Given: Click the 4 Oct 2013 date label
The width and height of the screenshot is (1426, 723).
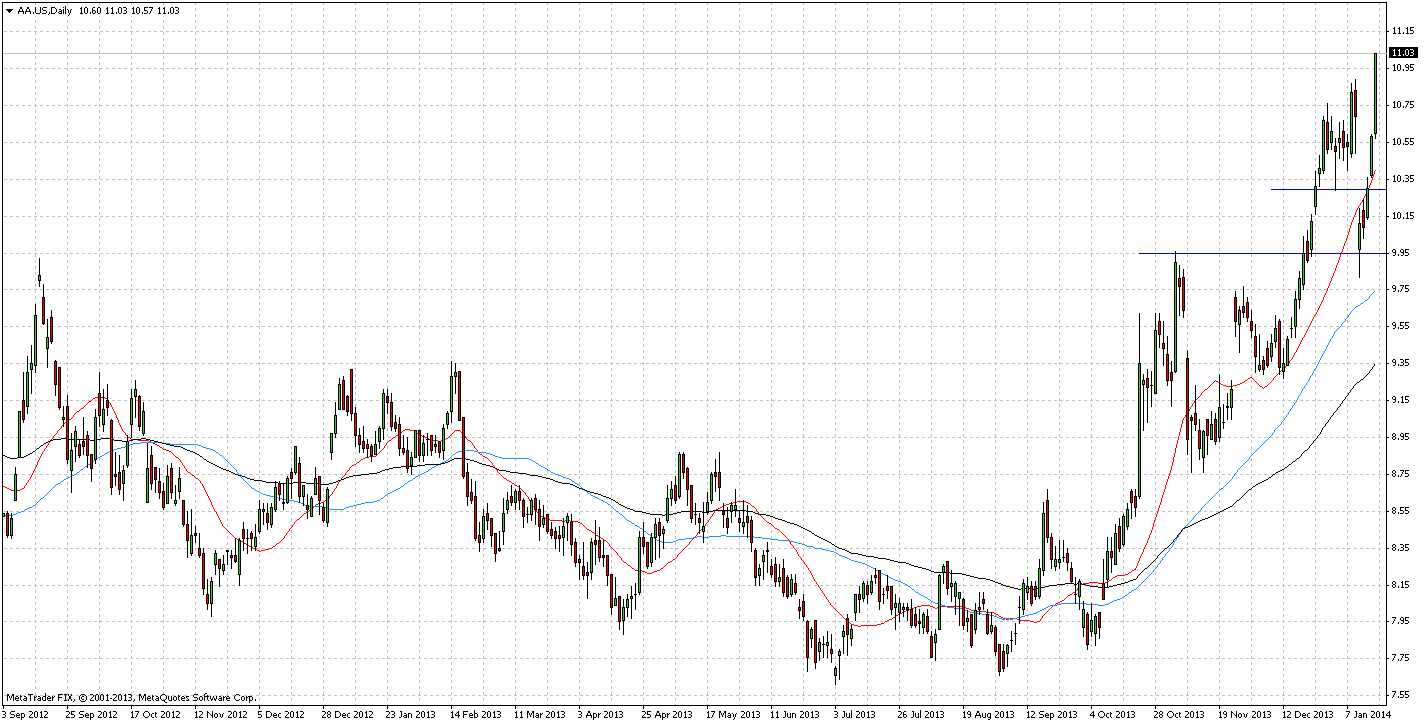Looking at the screenshot, I should coord(1113,715).
